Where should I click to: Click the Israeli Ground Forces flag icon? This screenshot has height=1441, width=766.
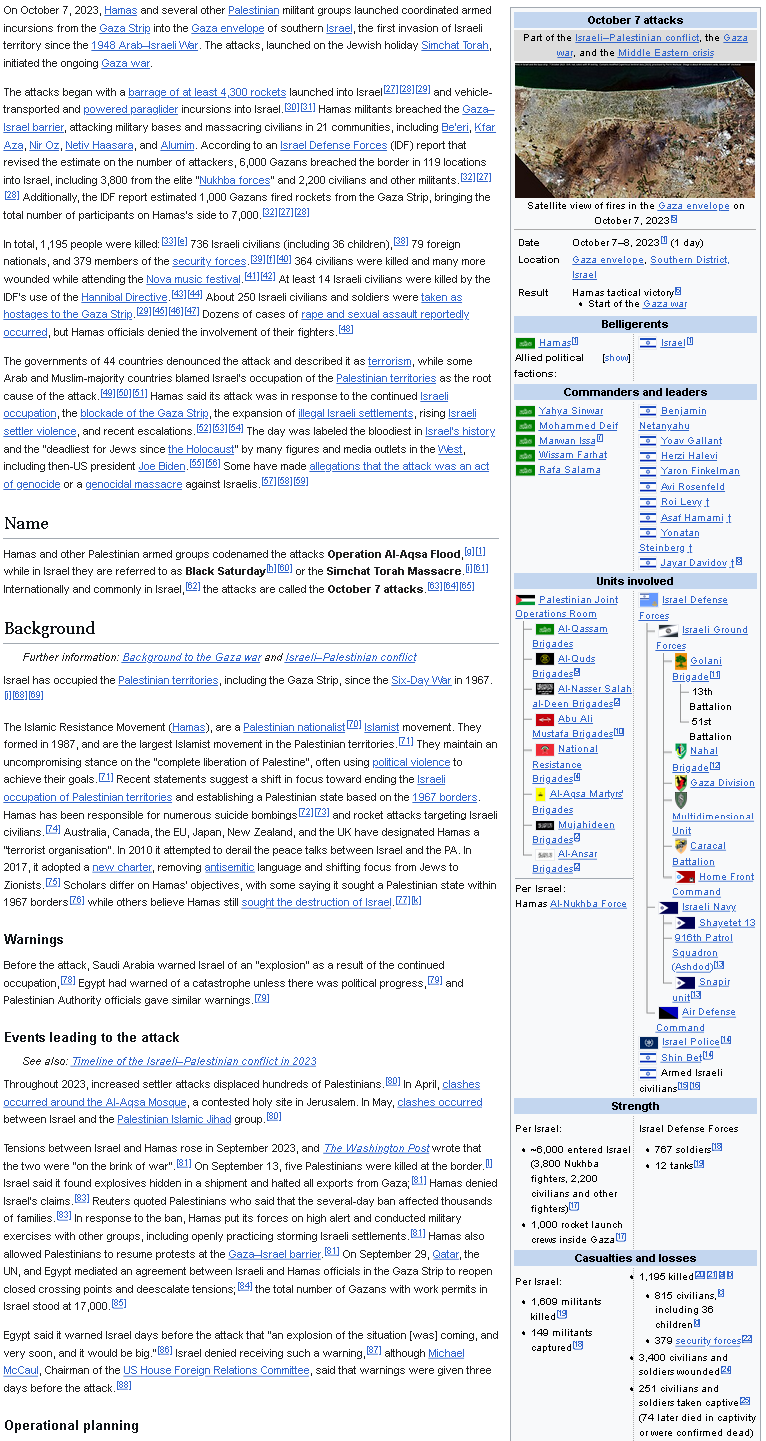[667, 631]
